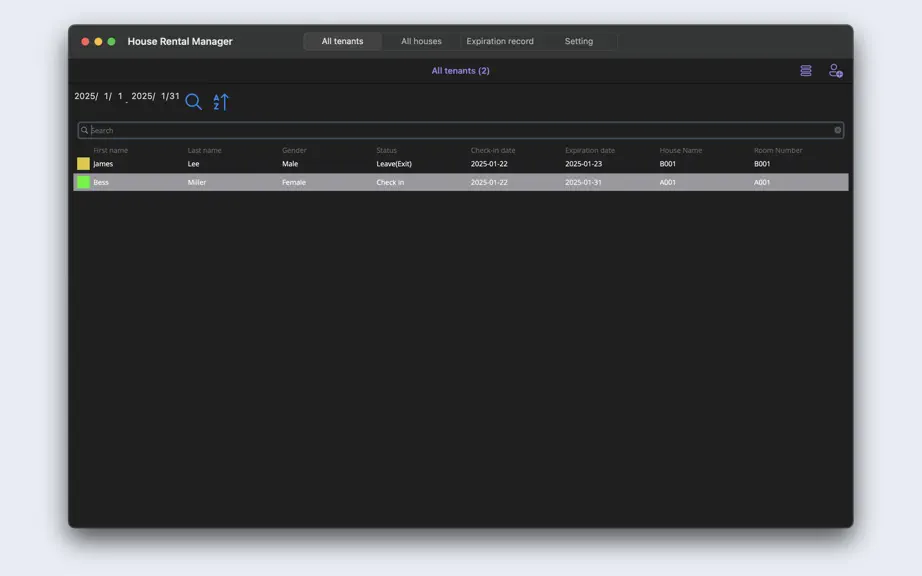Click the last name Lee cell
Screen dimensions: 922x576
click(x=193, y=164)
